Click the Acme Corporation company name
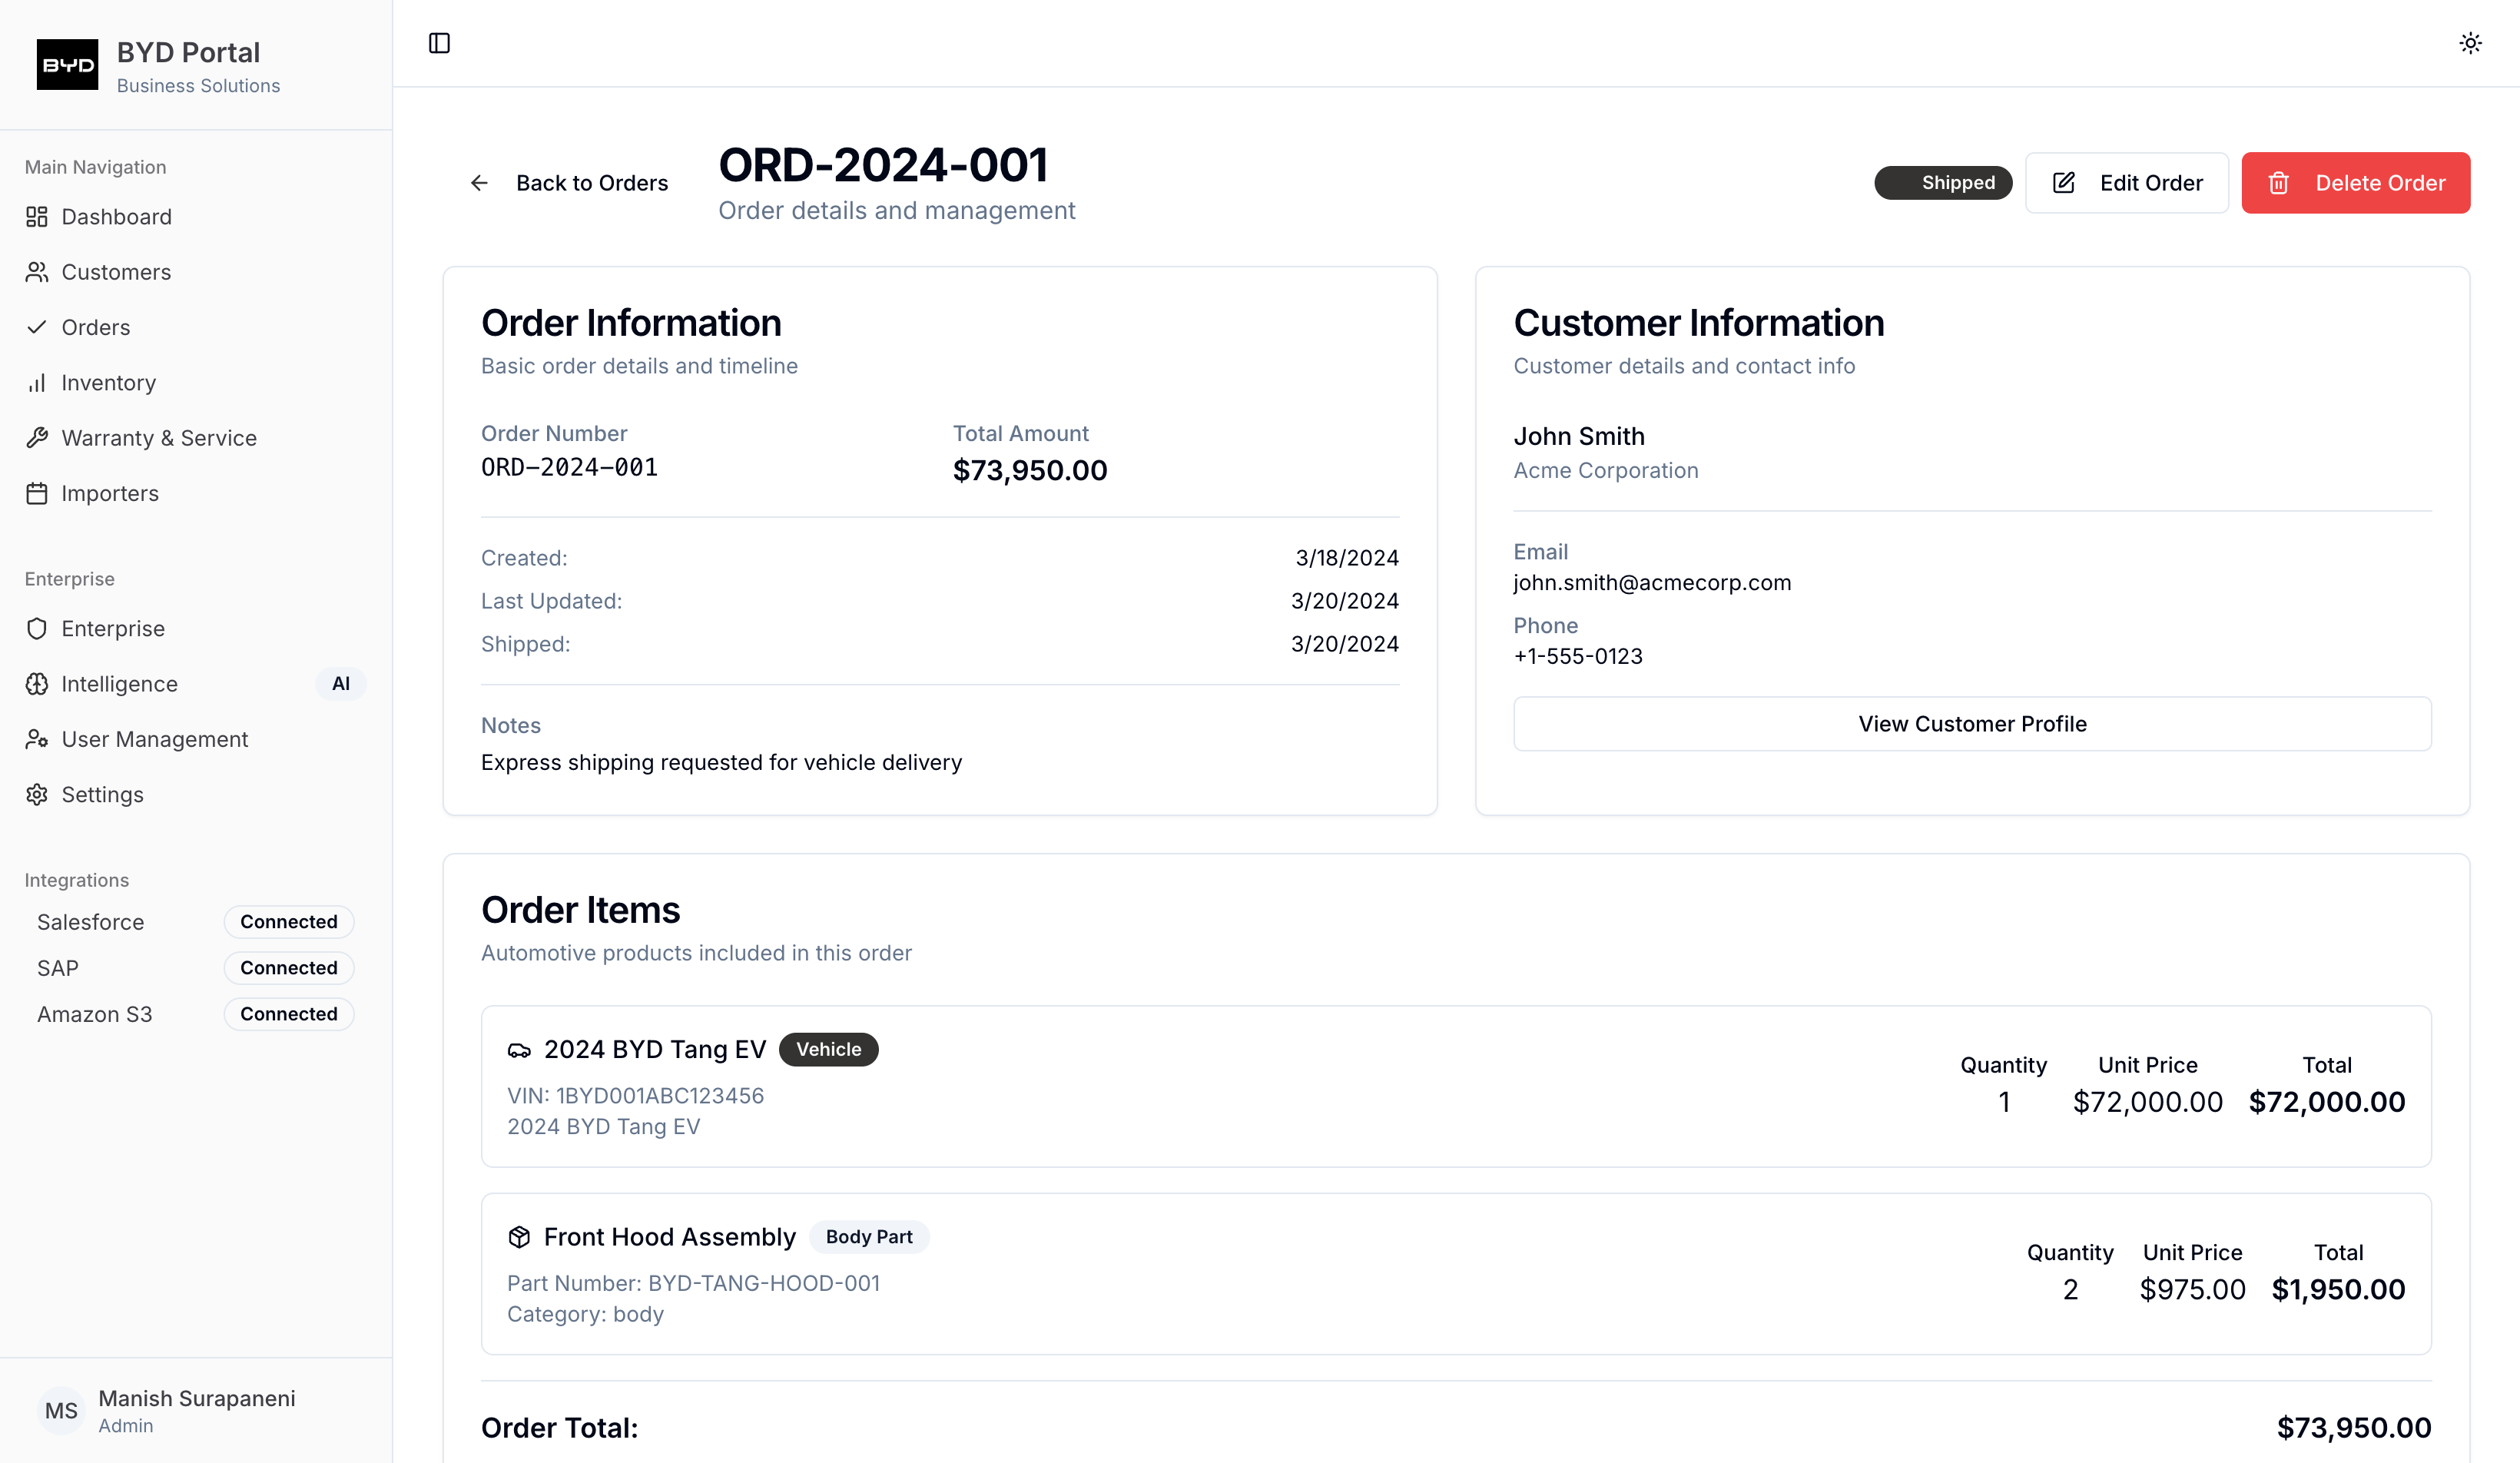The width and height of the screenshot is (2520, 1463). click(1606, 470)
